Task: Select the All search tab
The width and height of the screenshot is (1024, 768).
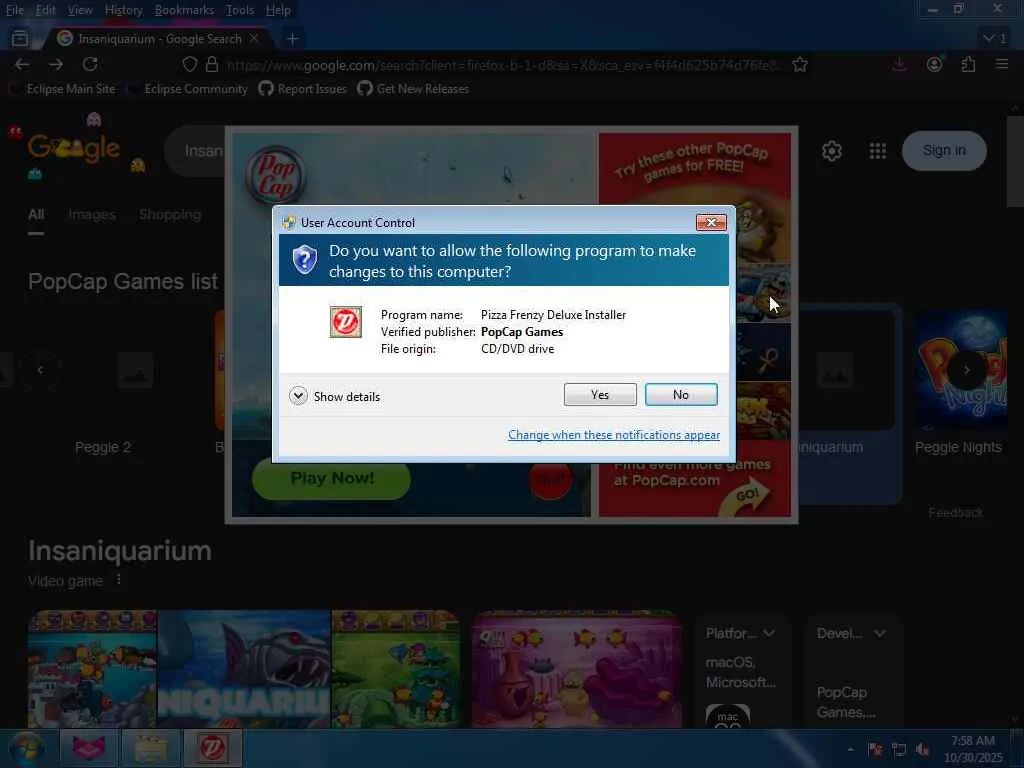Action: pos(36,214)
